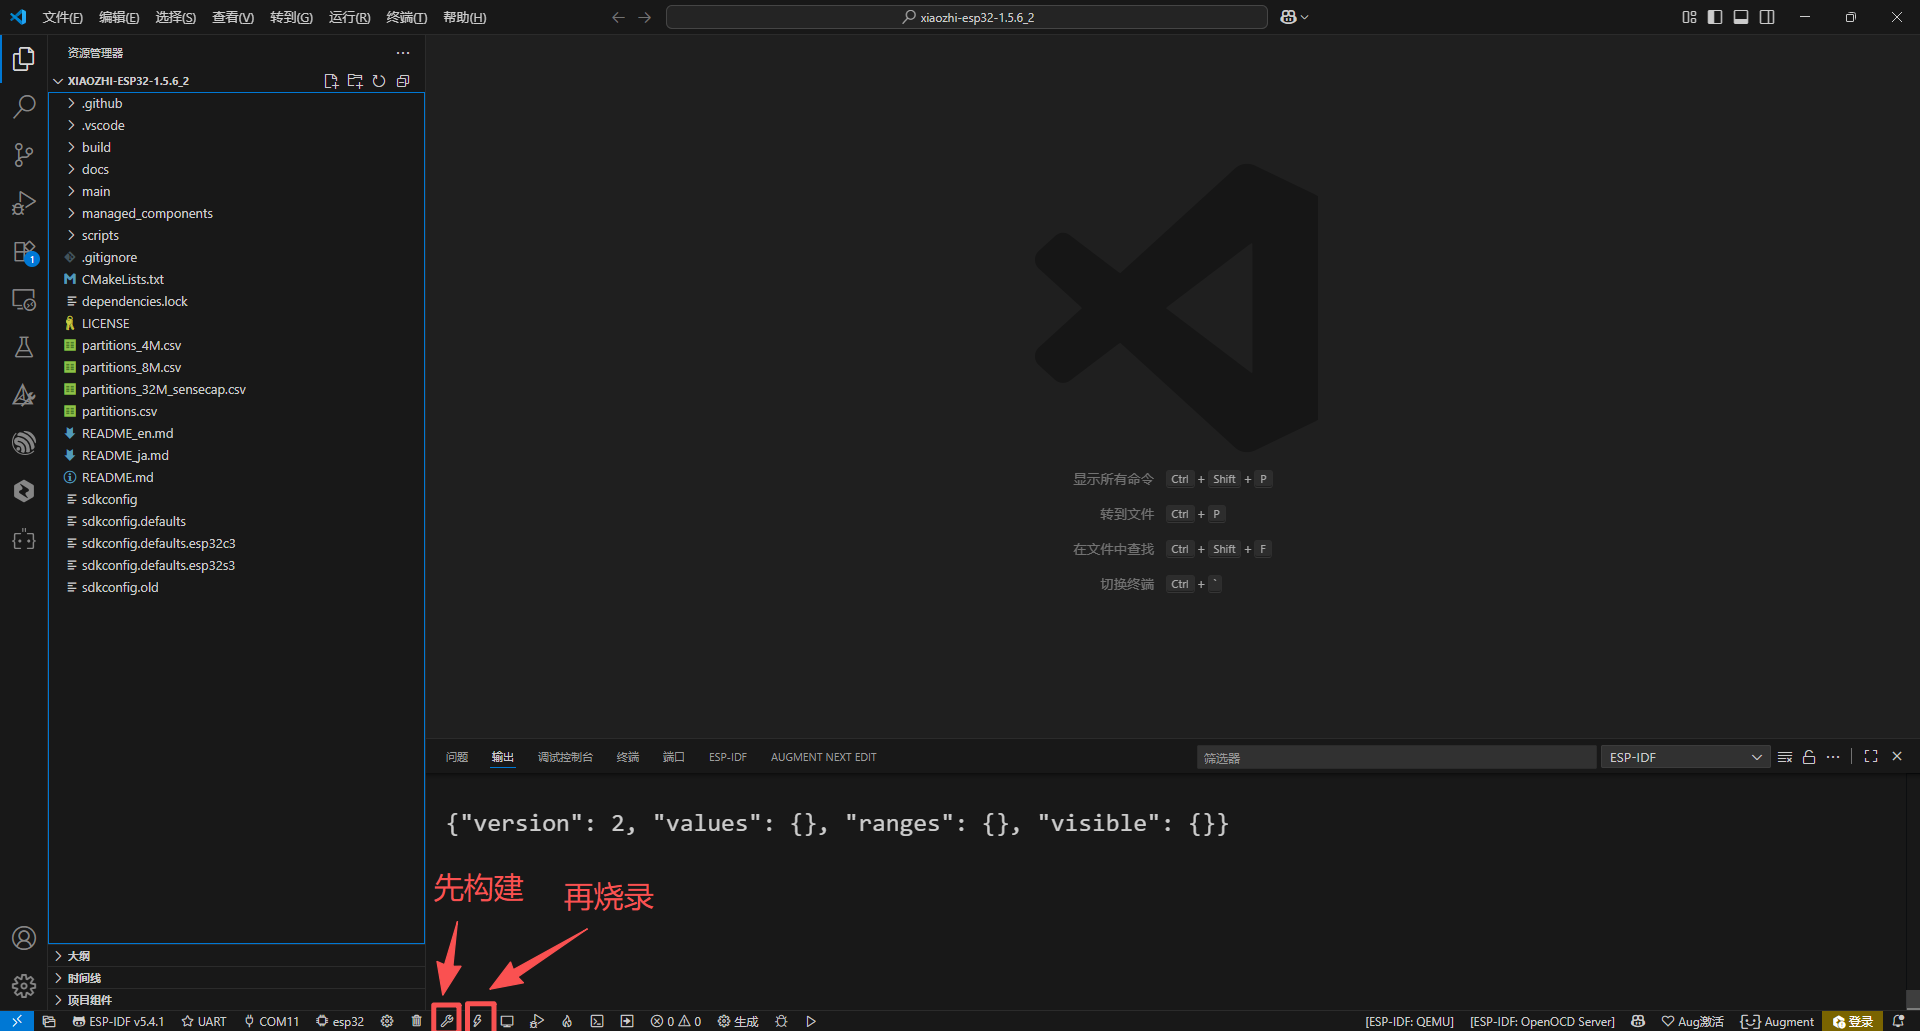Open the Accounts menu in the activity bar
The image size is (1920, 1031).
pyautogui.click(x=24, y=938)
